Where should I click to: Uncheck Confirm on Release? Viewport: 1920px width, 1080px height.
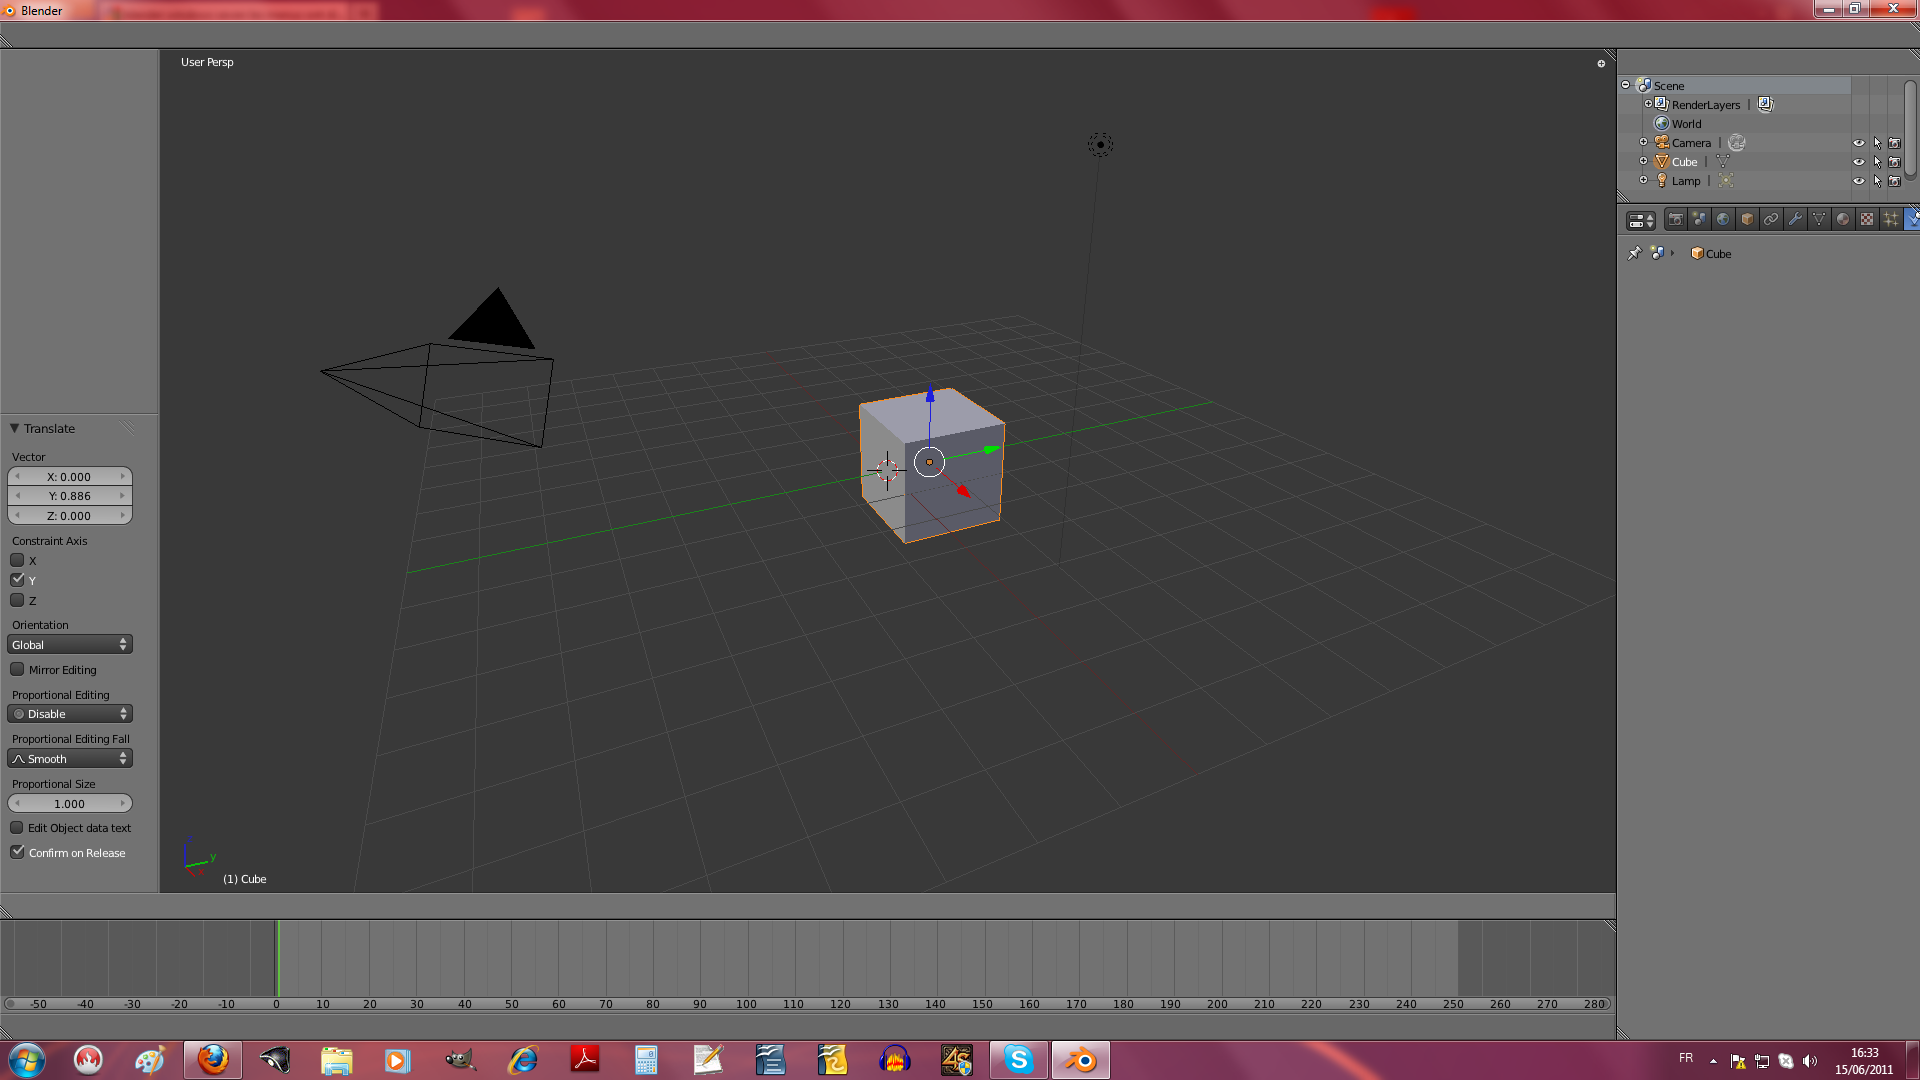tap(18, 851)
